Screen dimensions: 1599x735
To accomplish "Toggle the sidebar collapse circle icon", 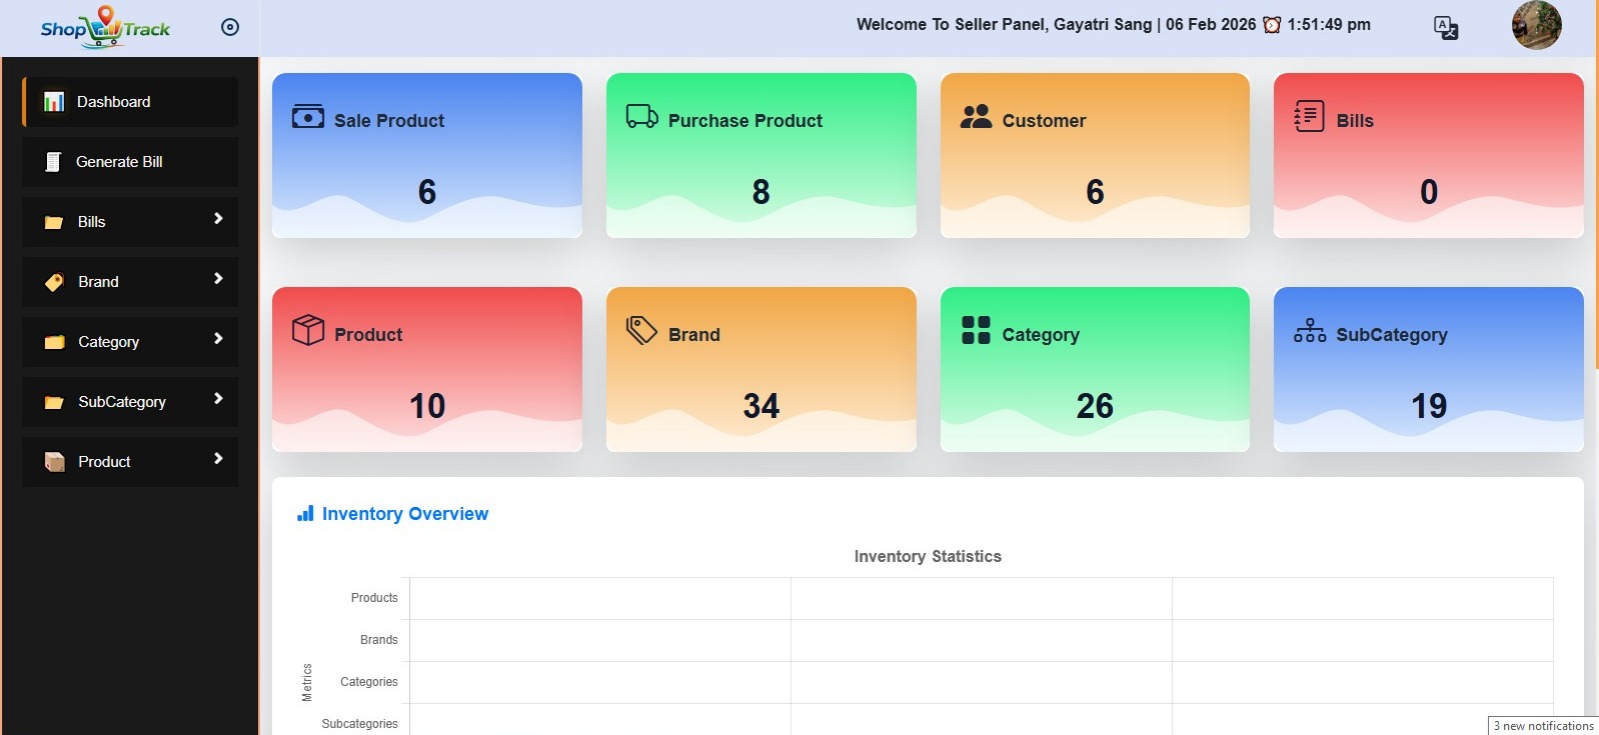I will (230, 27).
